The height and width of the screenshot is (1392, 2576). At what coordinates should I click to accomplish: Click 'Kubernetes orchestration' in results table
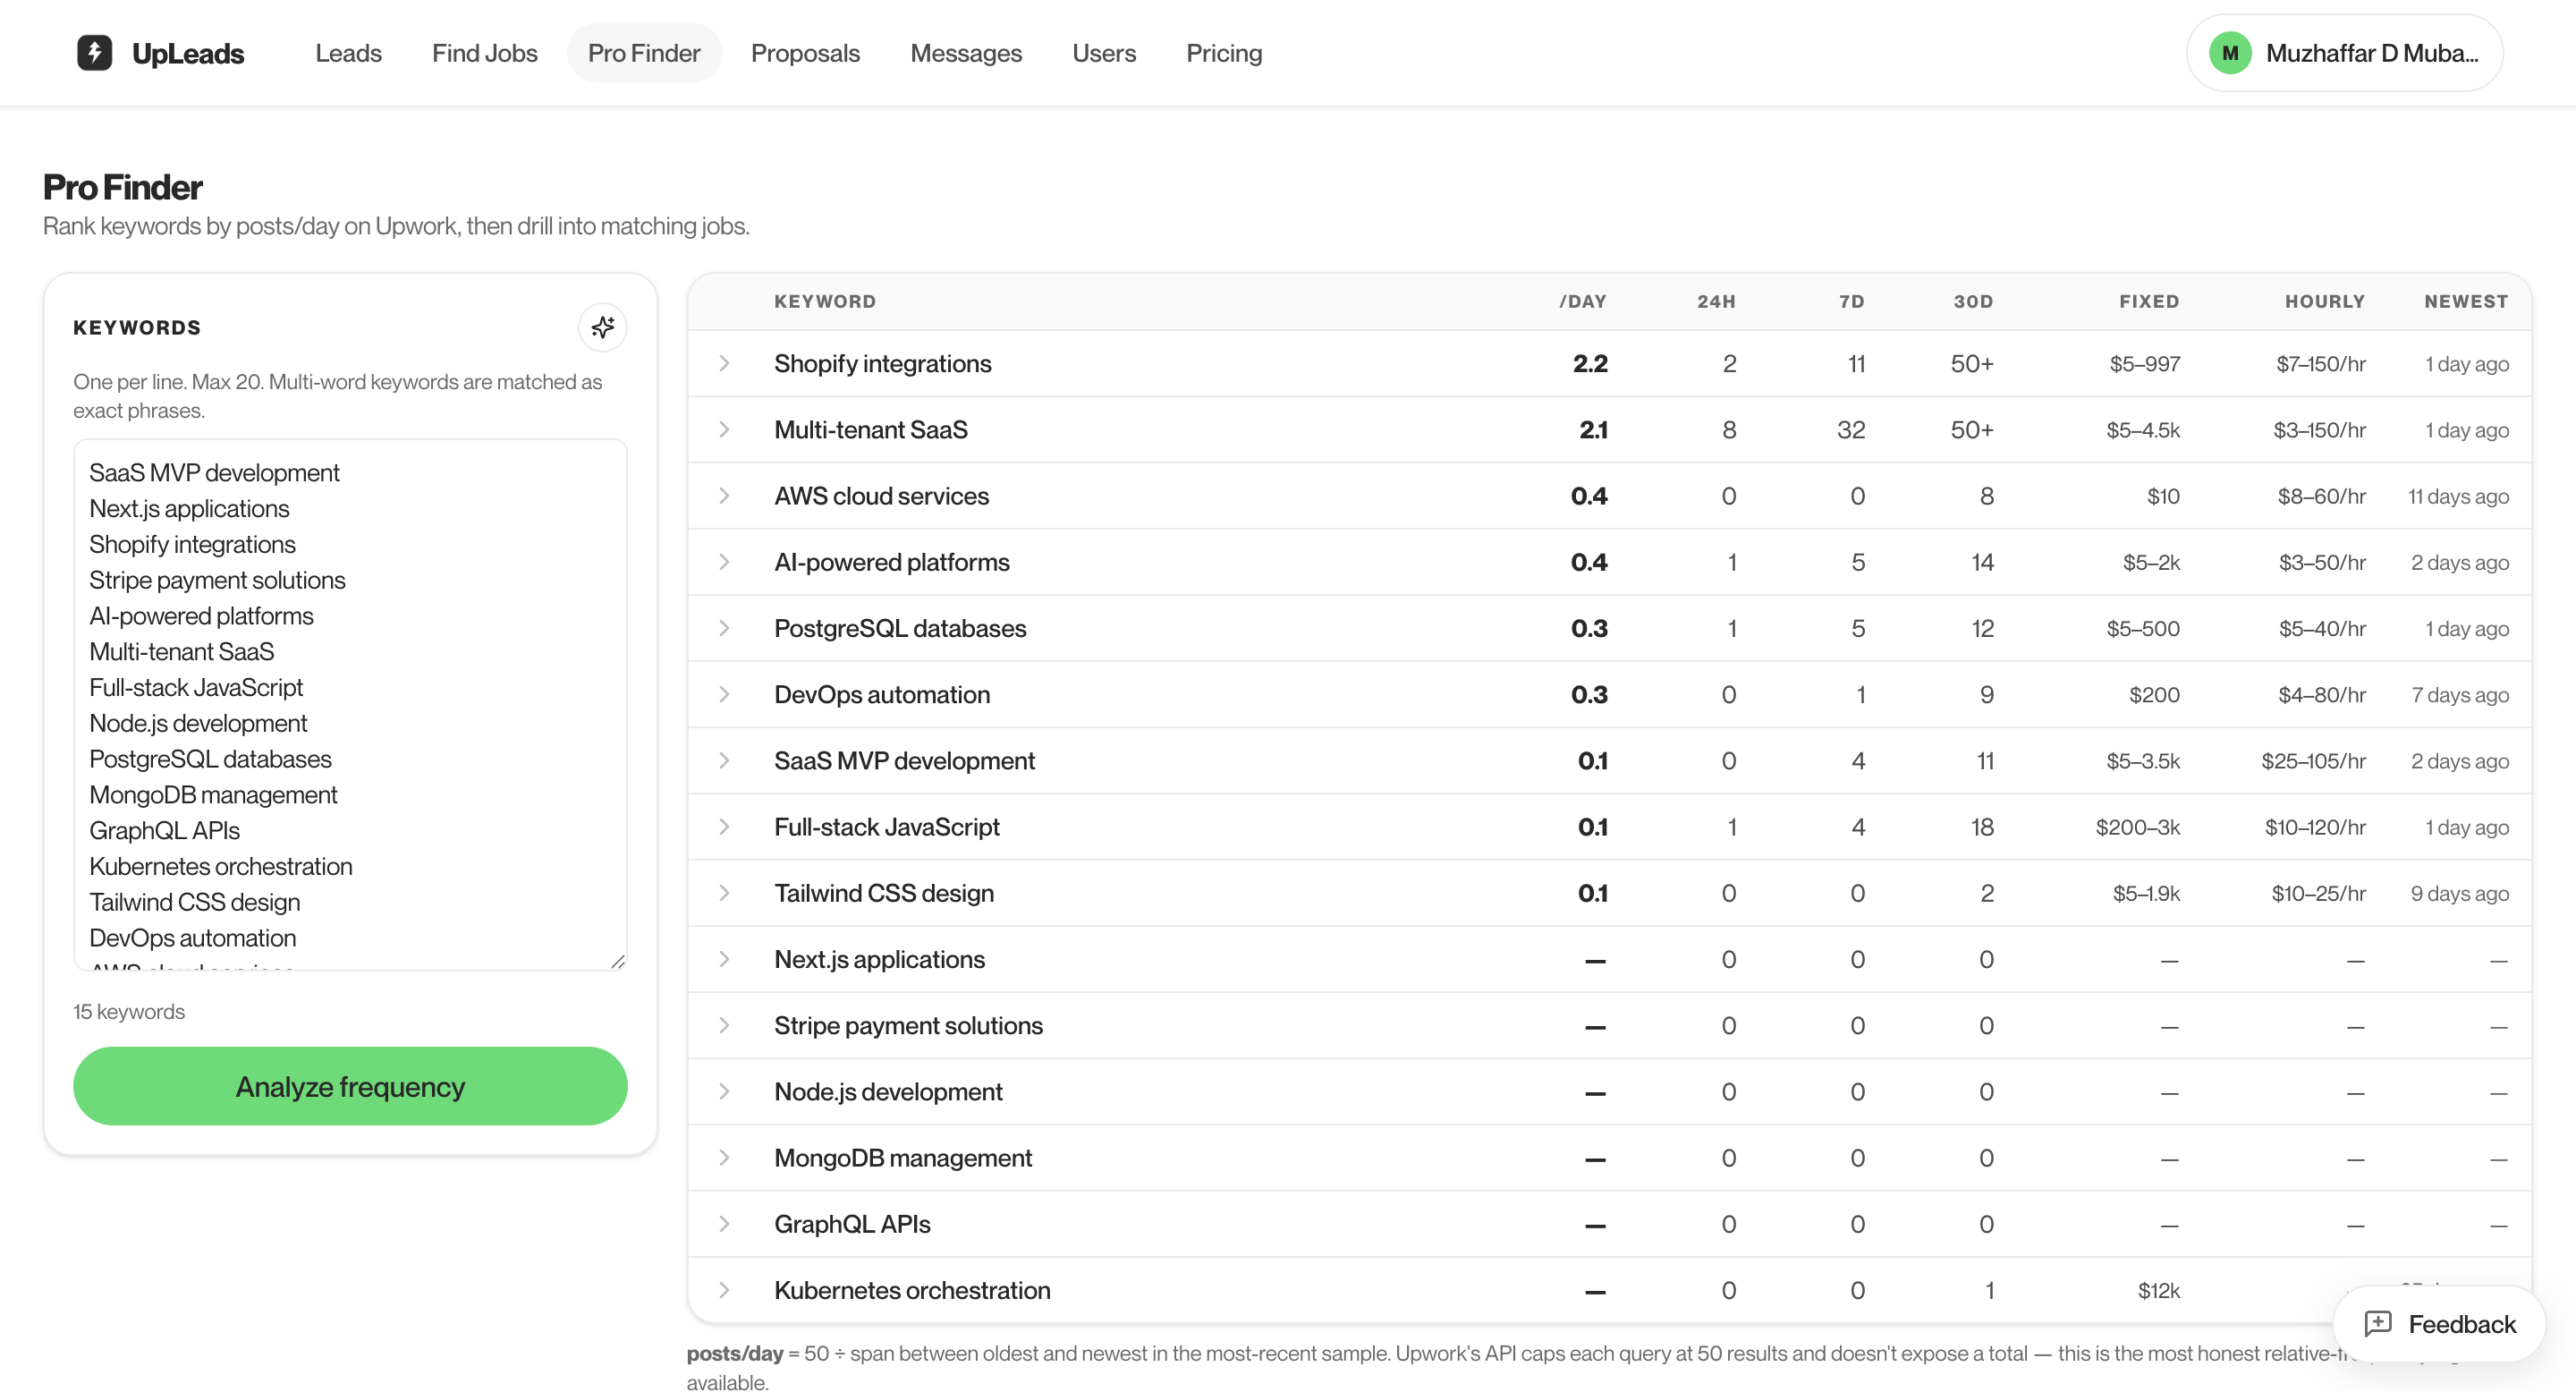pos(912,1290)
